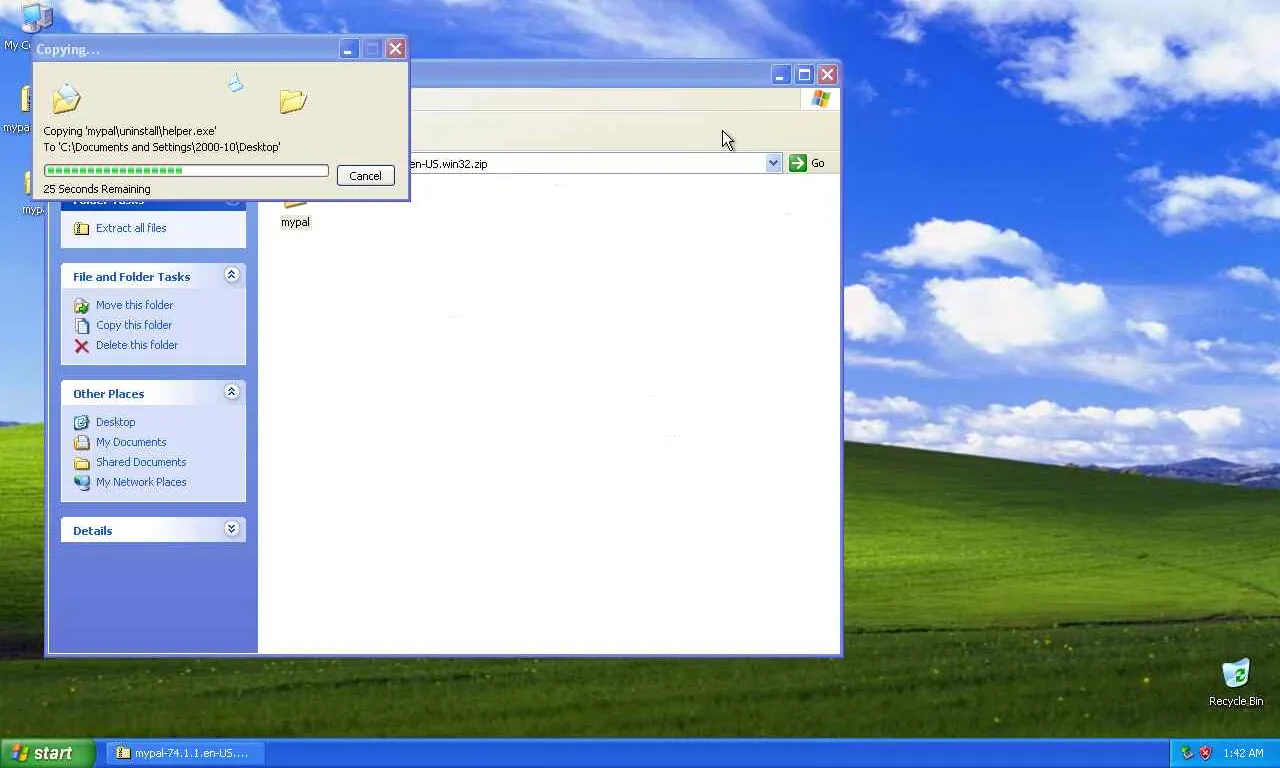Minimize the Explorer zip window
Viewport: 1280px width, 768px height.
click(781, 75)
